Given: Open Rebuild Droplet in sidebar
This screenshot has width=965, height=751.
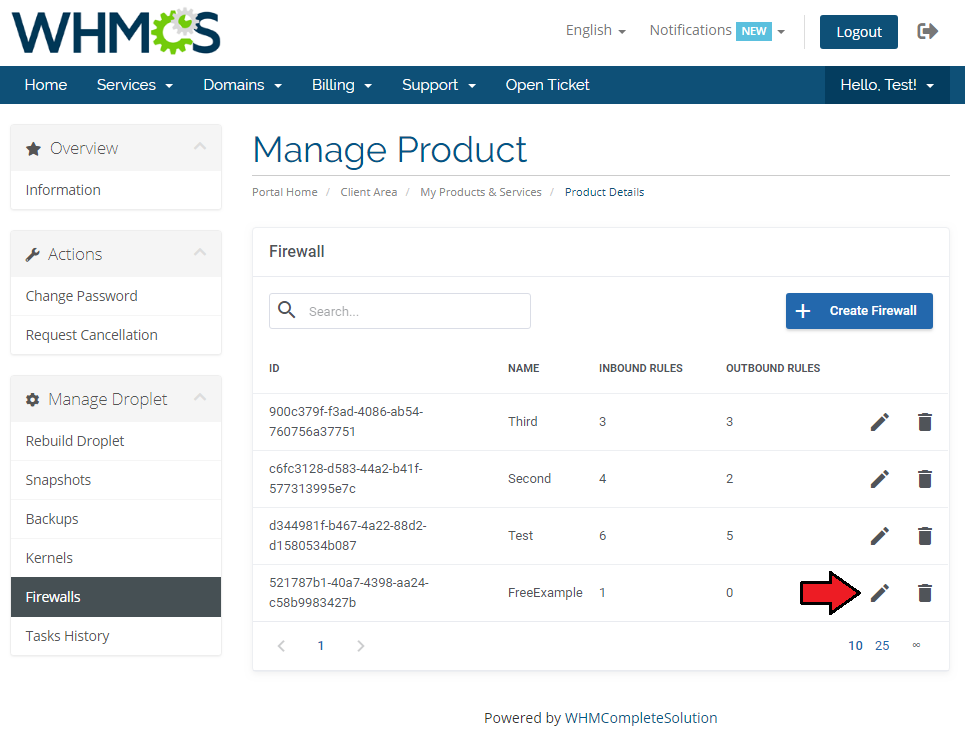Looking at the screenshot, I should point(116,441).
